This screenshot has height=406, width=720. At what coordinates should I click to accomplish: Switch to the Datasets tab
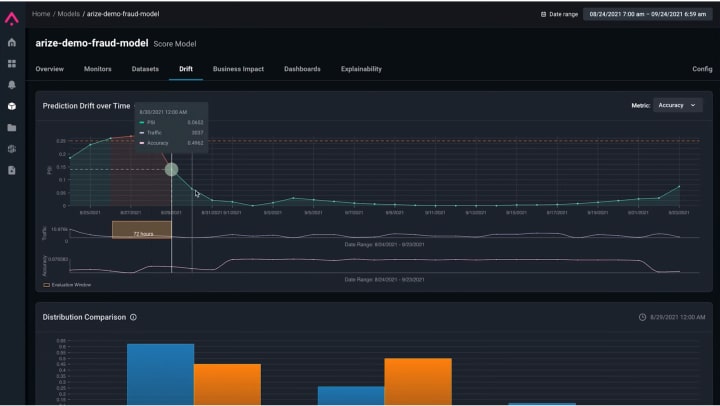point(145,69)
